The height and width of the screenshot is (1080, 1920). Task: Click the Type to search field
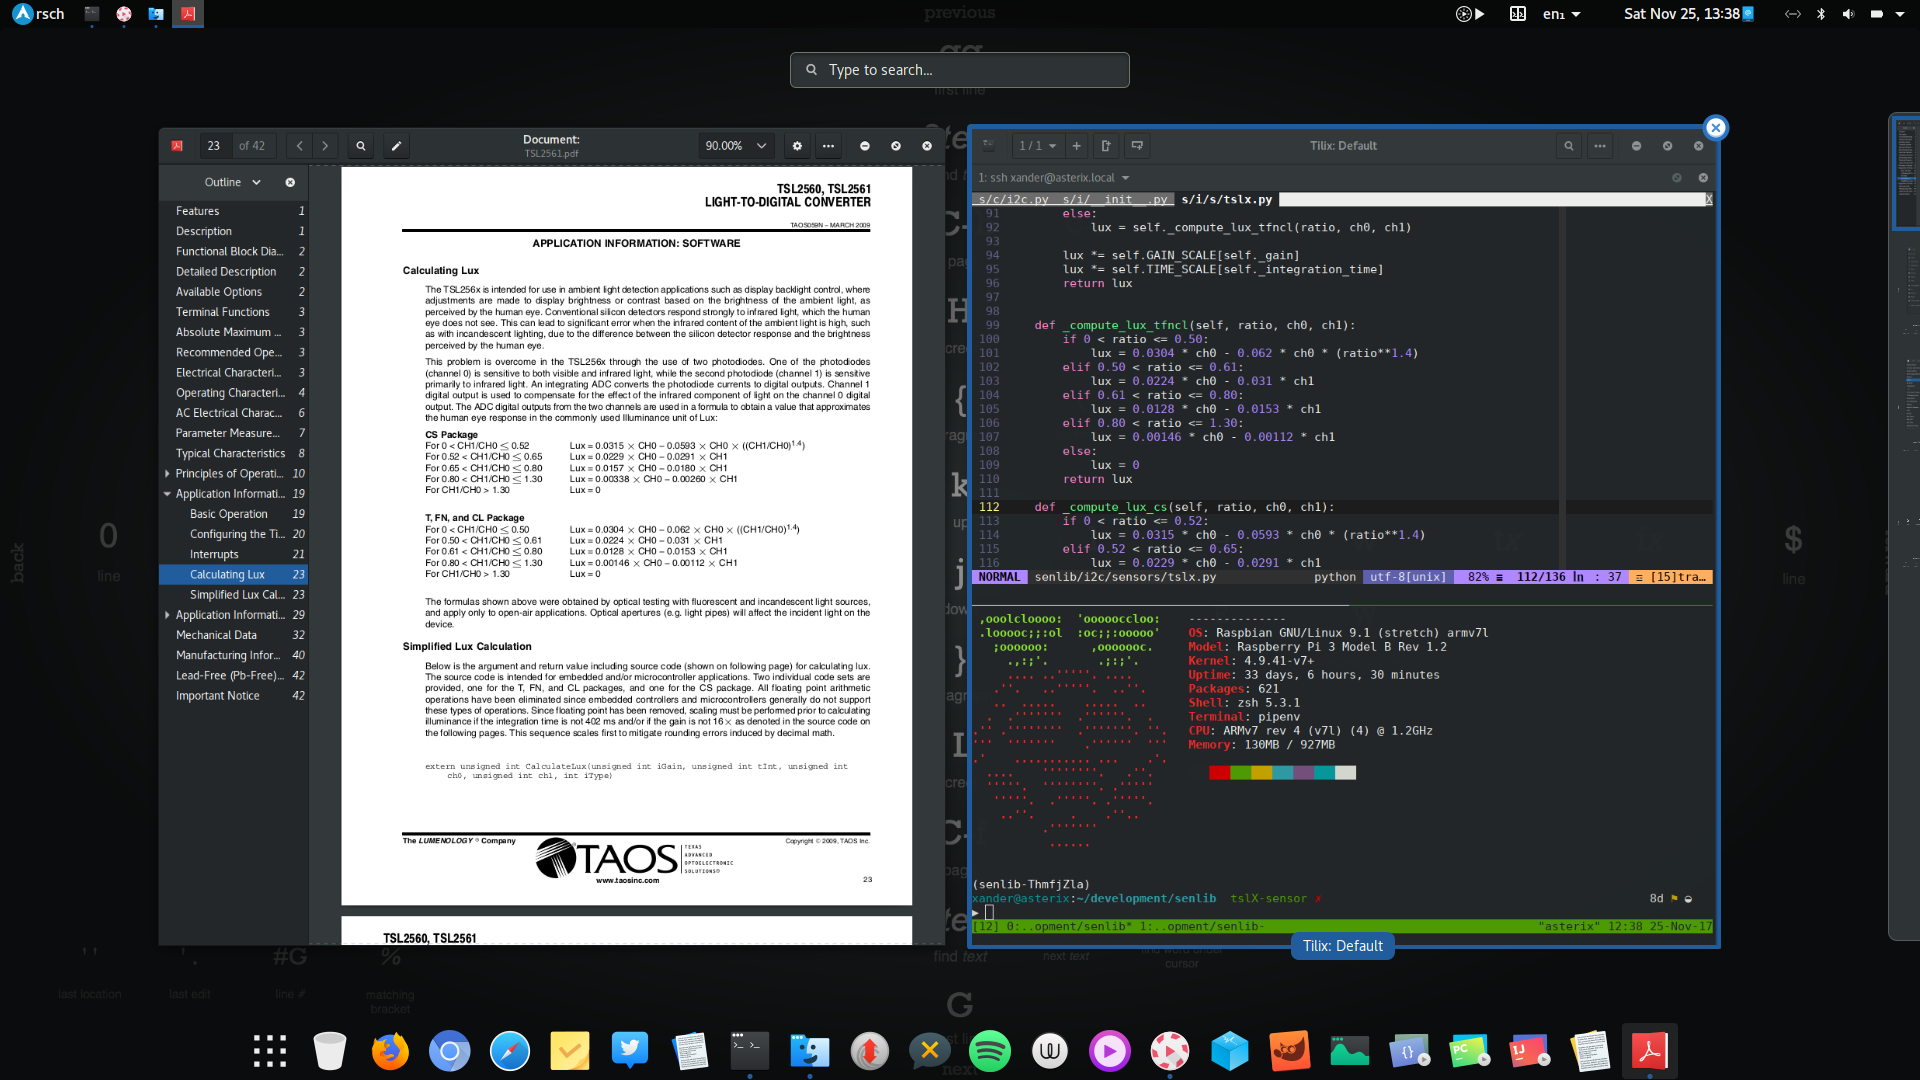[960, 70]
